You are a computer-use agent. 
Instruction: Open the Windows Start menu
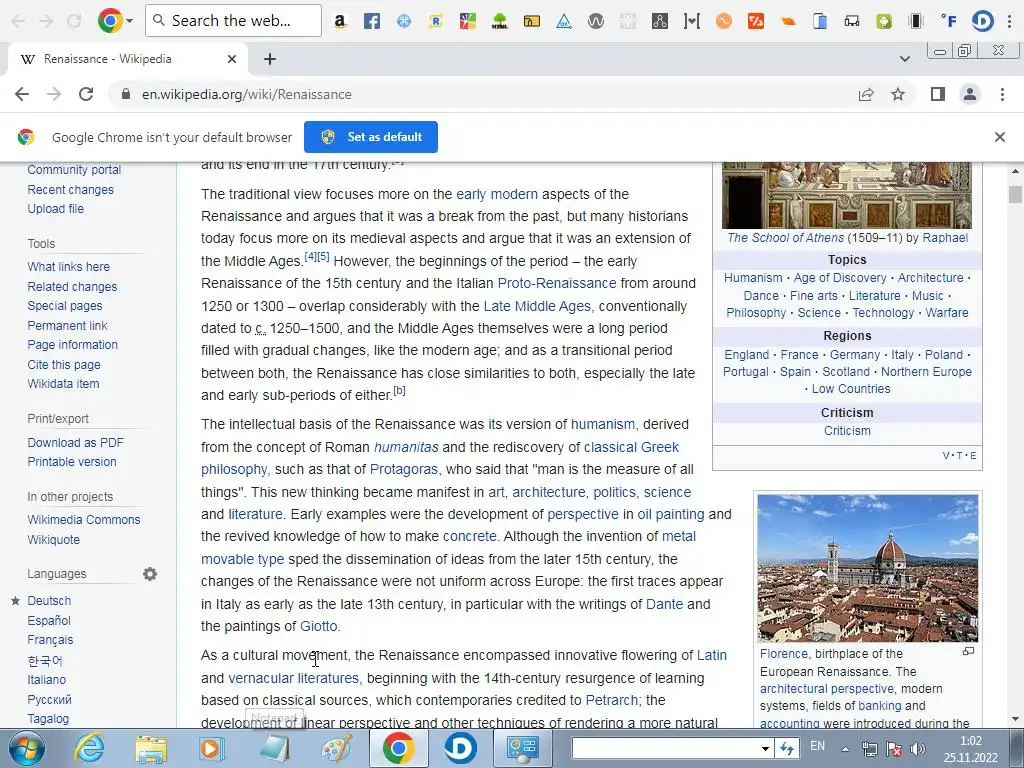(27, 748)
